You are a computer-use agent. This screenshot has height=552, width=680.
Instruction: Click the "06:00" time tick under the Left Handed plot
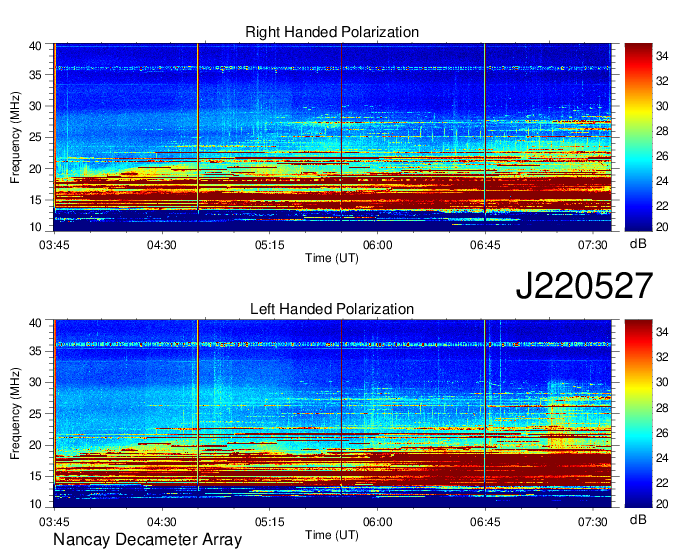(x=377, y=522)
